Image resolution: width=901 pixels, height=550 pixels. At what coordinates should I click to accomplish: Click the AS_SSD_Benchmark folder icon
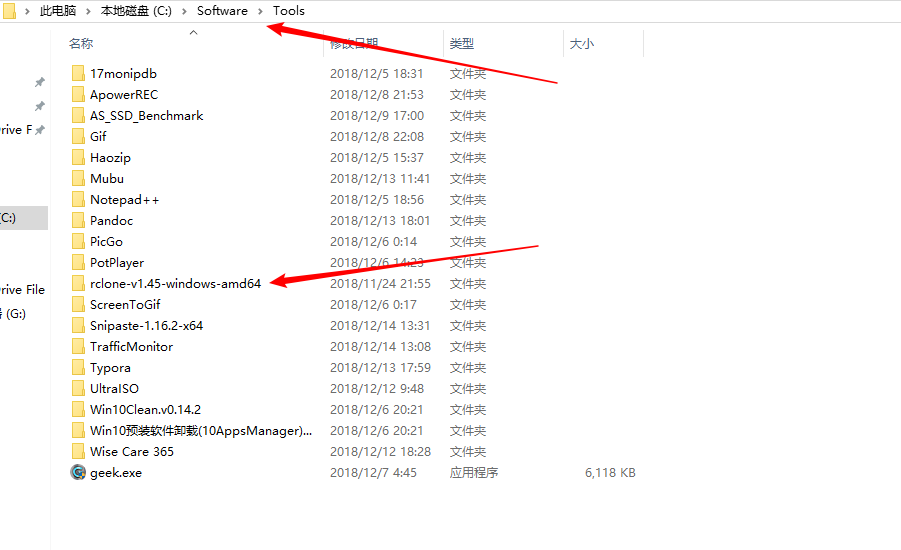(78, 116)
